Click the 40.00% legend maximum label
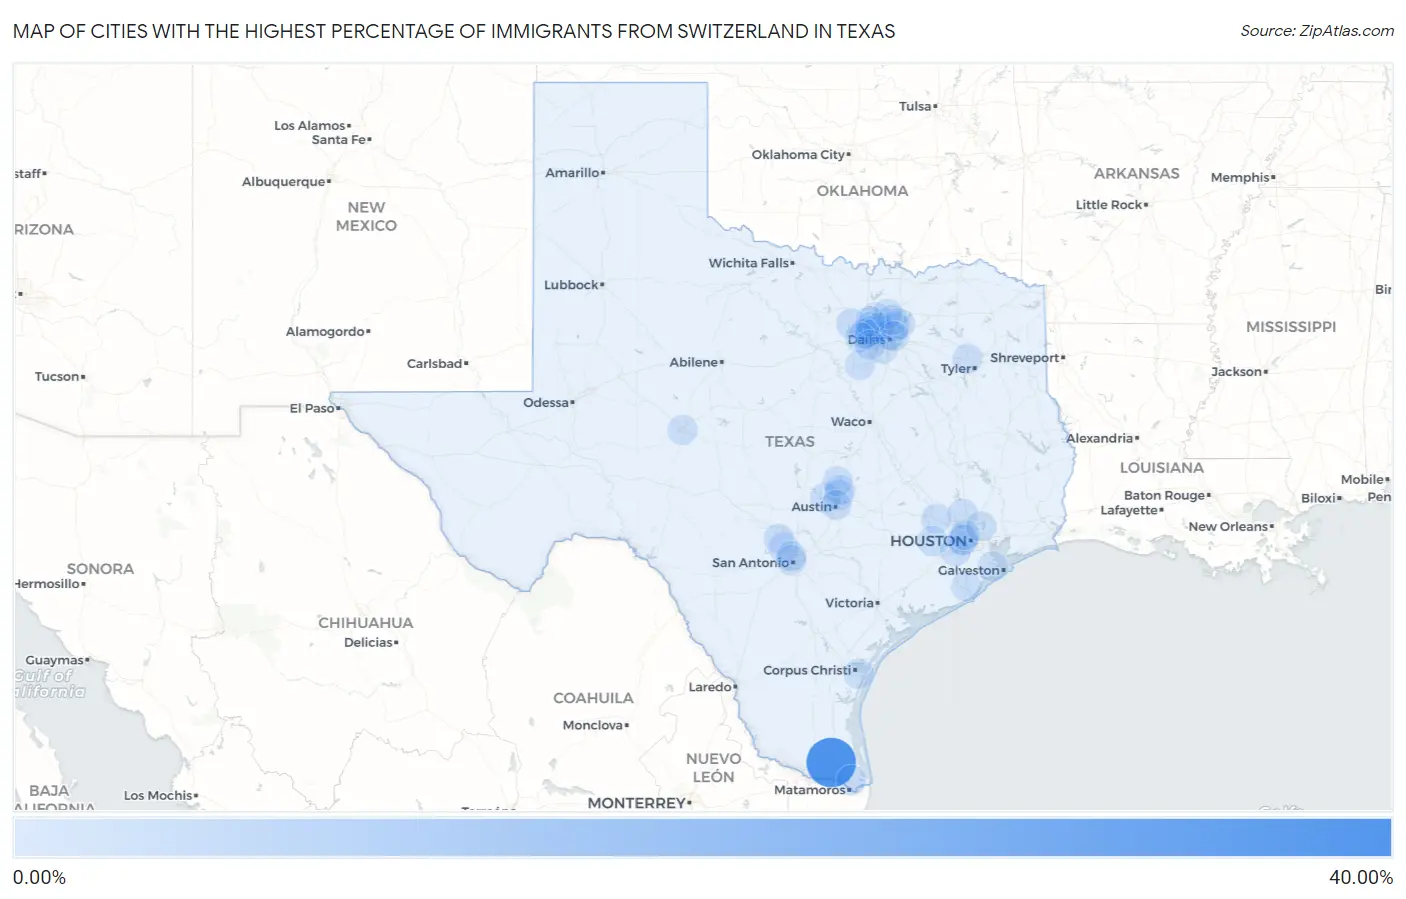Screen dimensions: 1406x899 tap(1361, 878)
